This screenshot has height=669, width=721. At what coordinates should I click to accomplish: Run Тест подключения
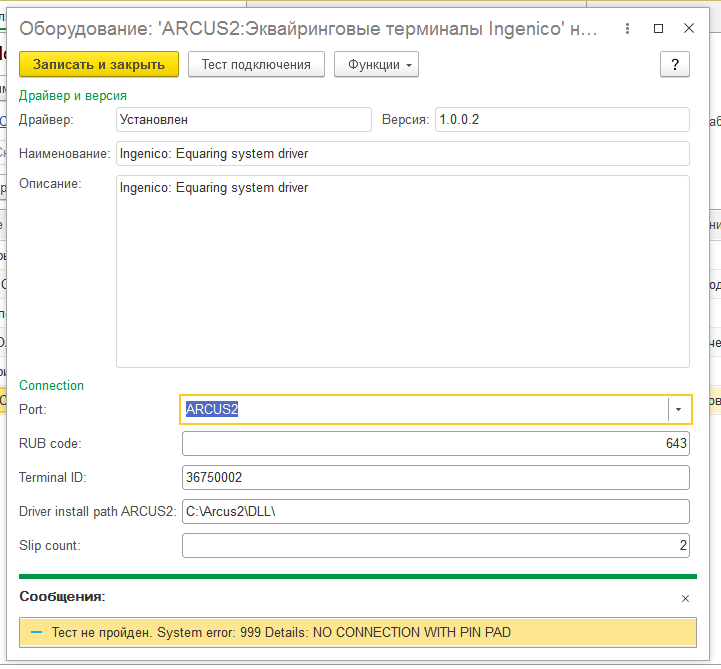(256, 64)
